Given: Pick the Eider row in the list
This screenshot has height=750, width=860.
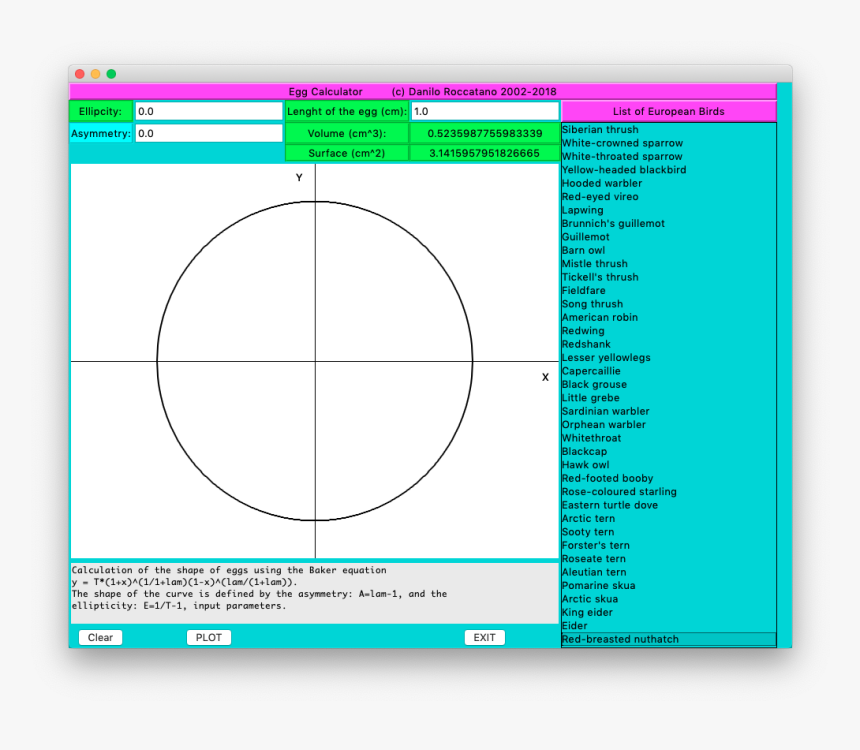Looking at the screenshot, I should 669,626.
